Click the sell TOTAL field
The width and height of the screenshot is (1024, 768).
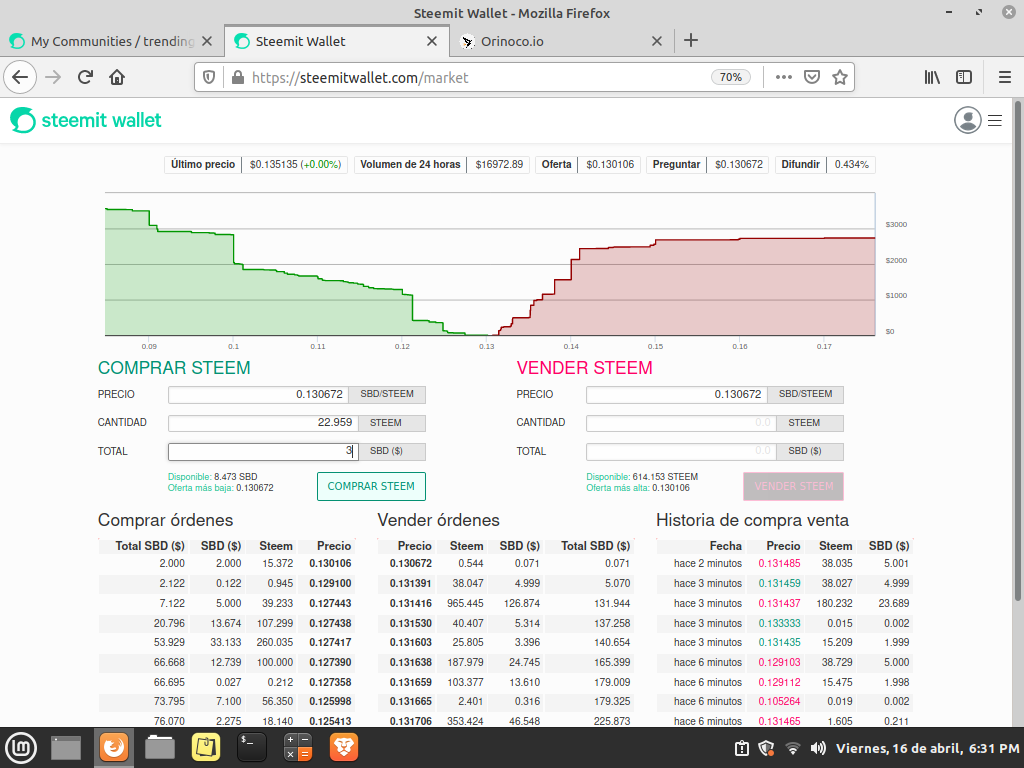[680, 451]
